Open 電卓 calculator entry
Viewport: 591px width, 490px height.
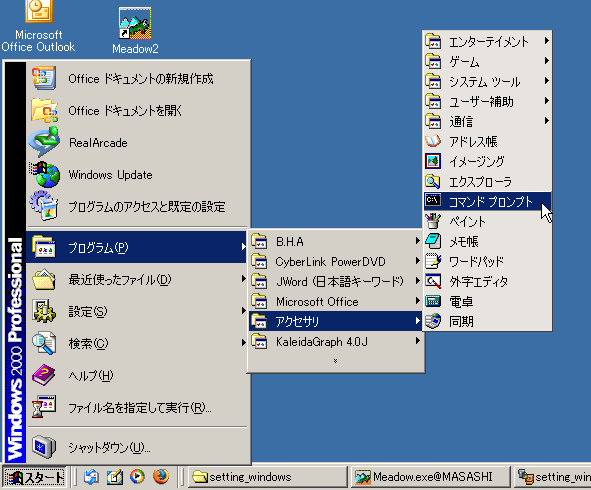point(487,301)
